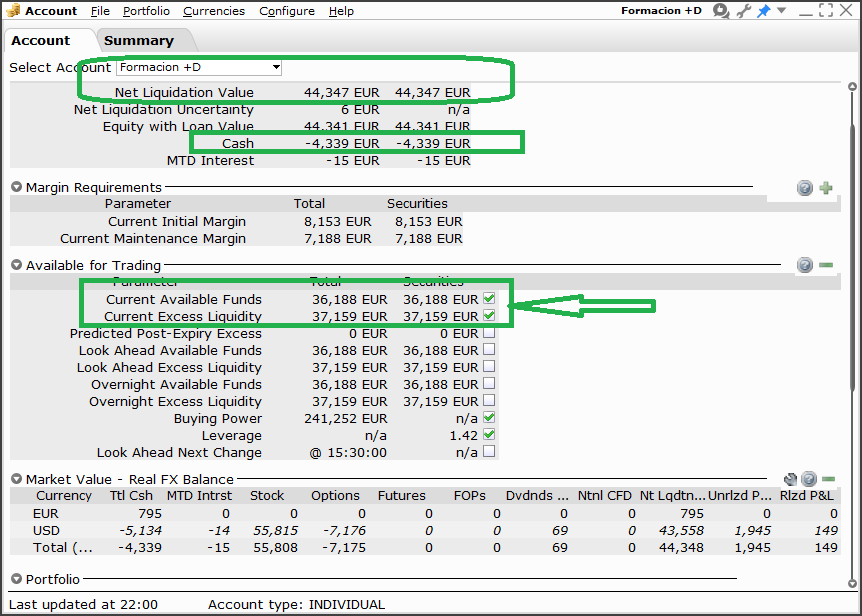Click the wrench settings icon in title bar

(x=743, y=11)
